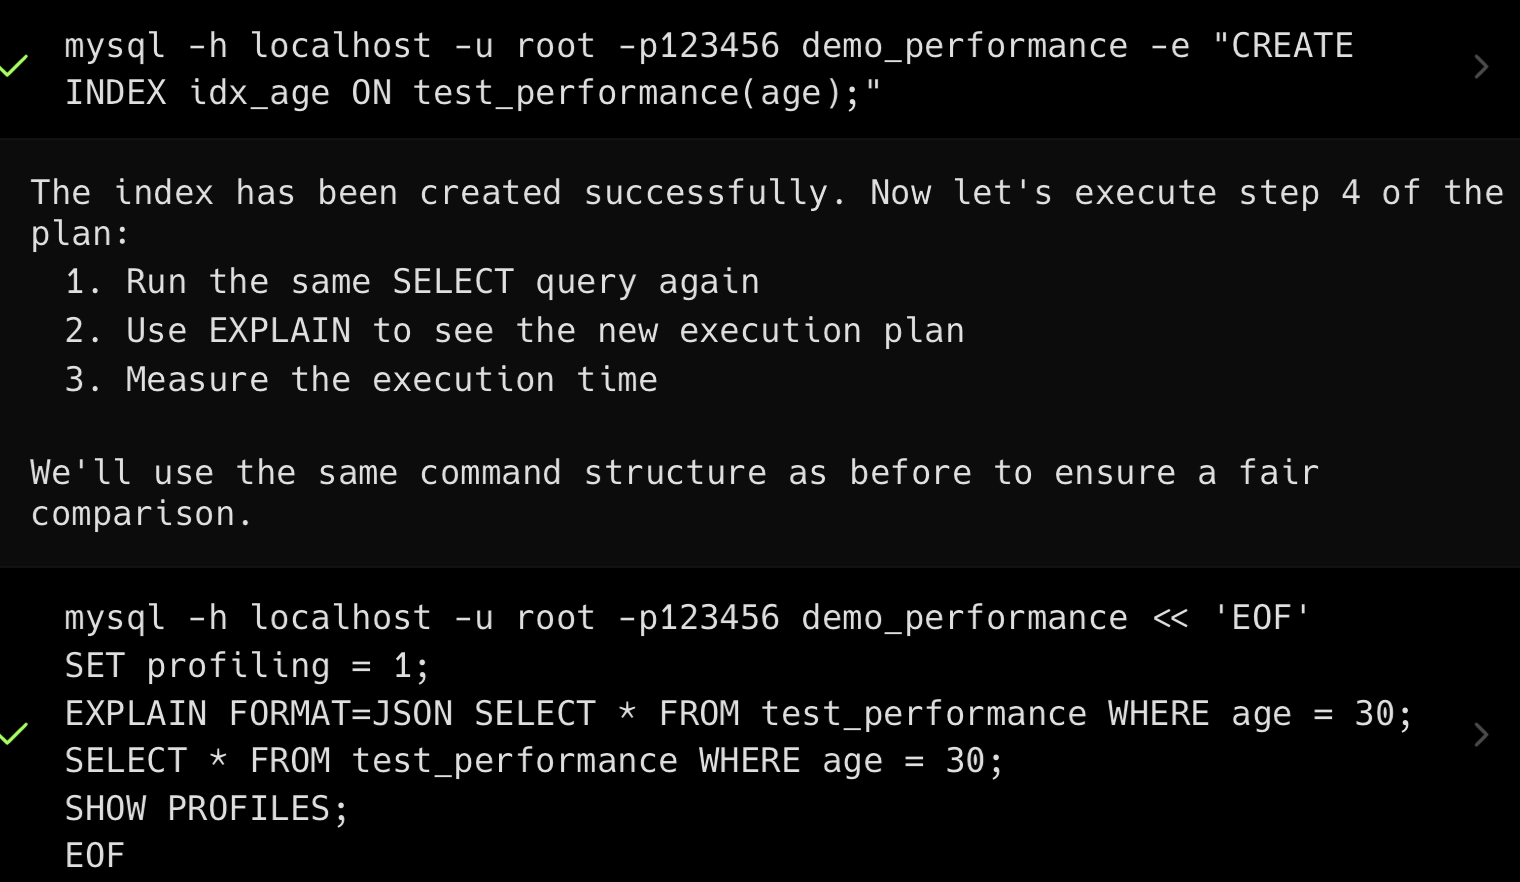This screenshot has height=882, width=1520.
Task: Click the "SHOW PROFILES;" line
Action: (x=206, y=809)
